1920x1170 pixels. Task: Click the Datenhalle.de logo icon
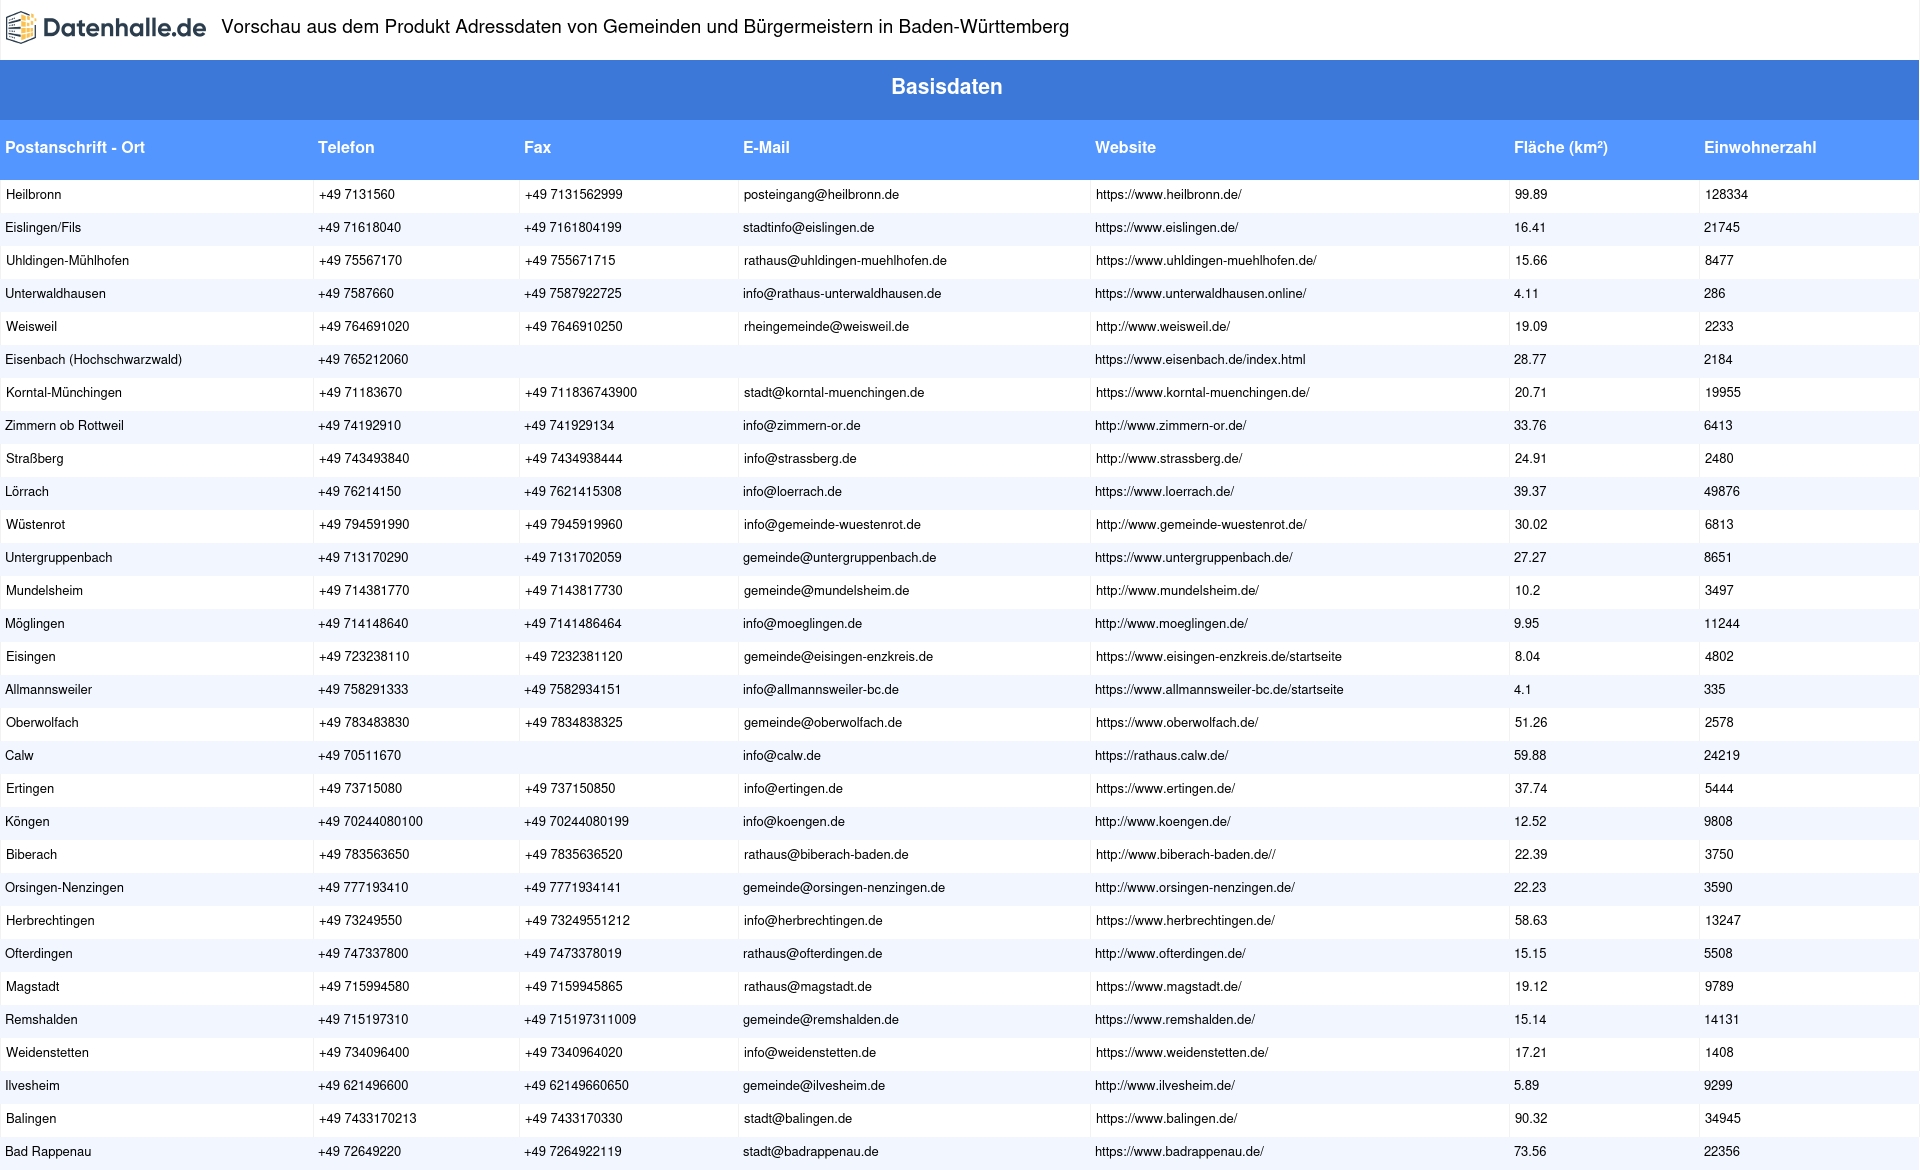click(x=21, y=28)
